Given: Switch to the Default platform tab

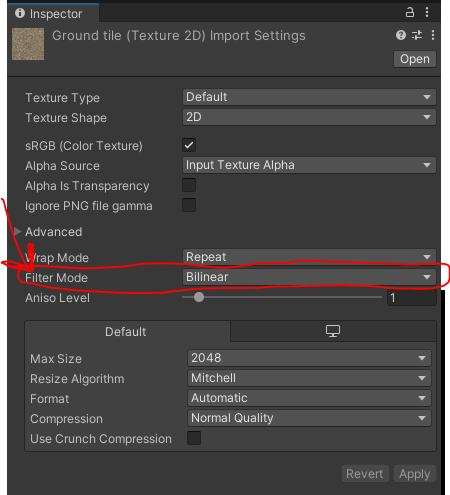Looking at the screenshot, I should click(x=126, y=332).
